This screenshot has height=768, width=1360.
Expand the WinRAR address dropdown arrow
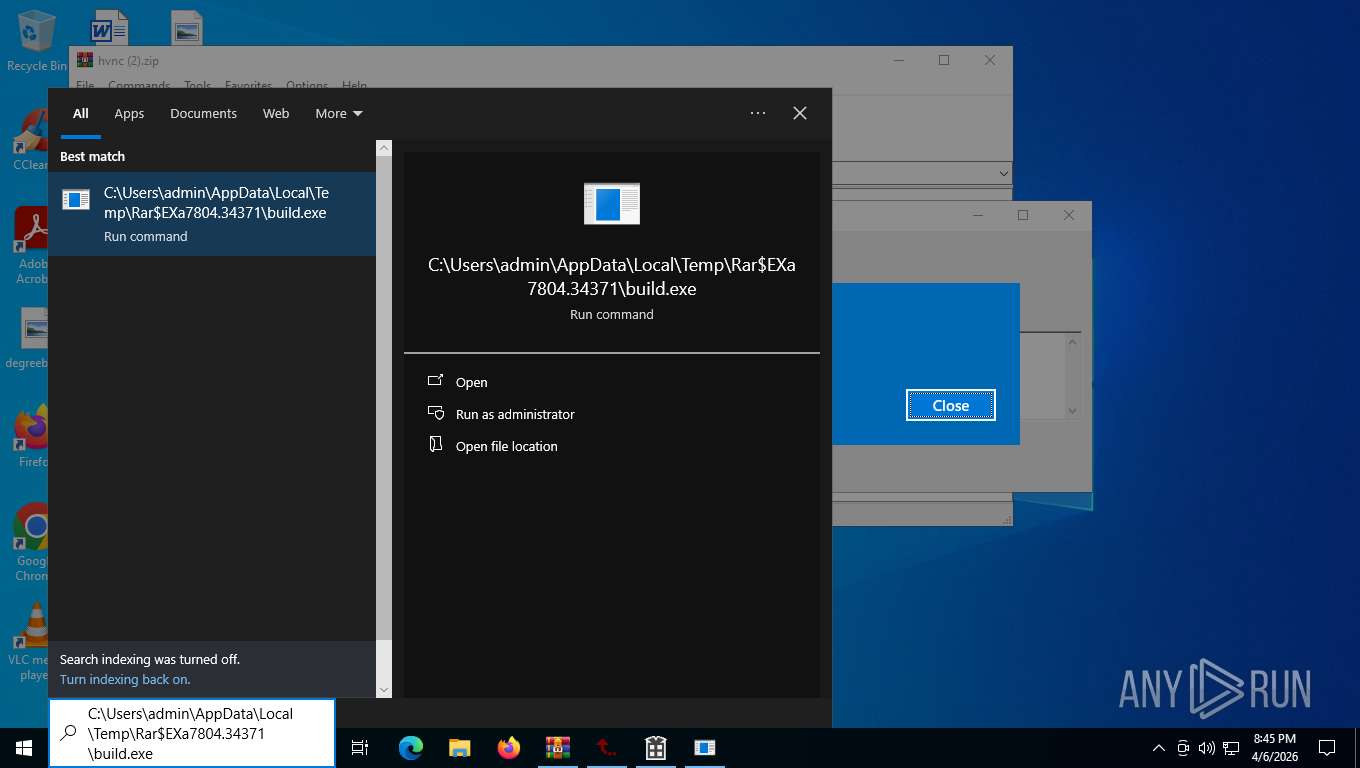1004,174
